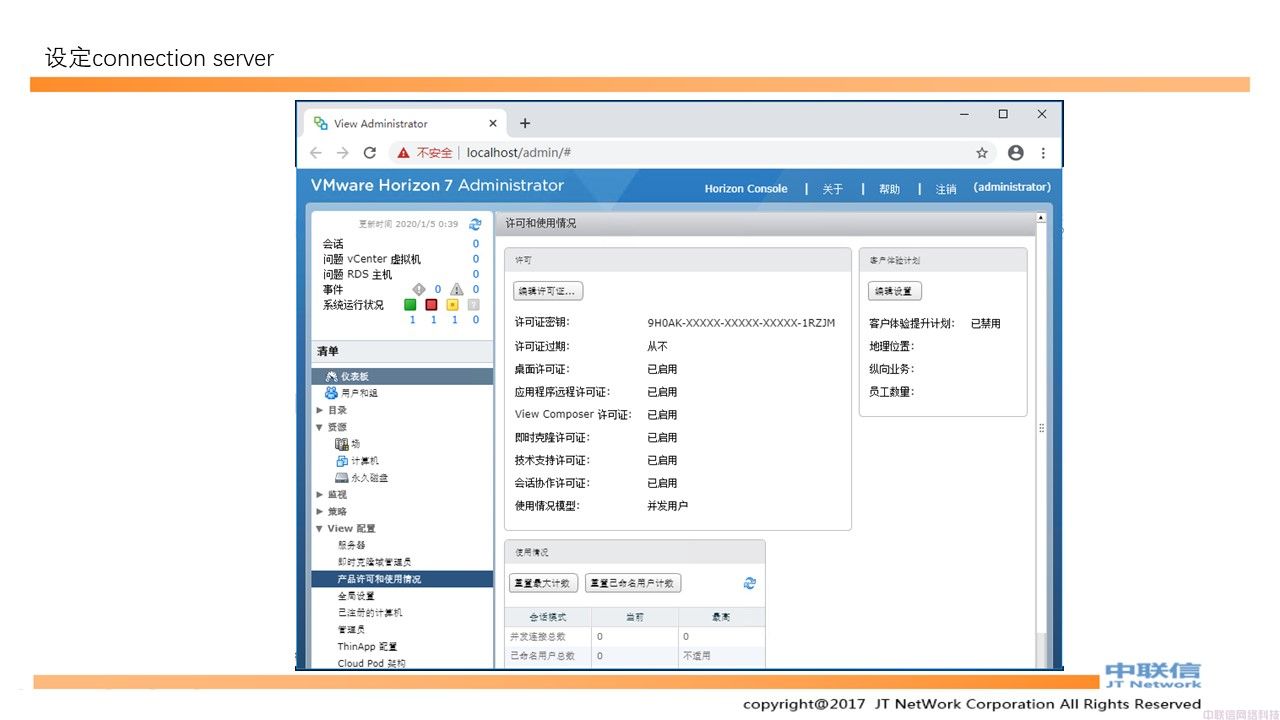Click the green system health status icon
This screenshot has height=720, width=1280.
pos(410,305)
